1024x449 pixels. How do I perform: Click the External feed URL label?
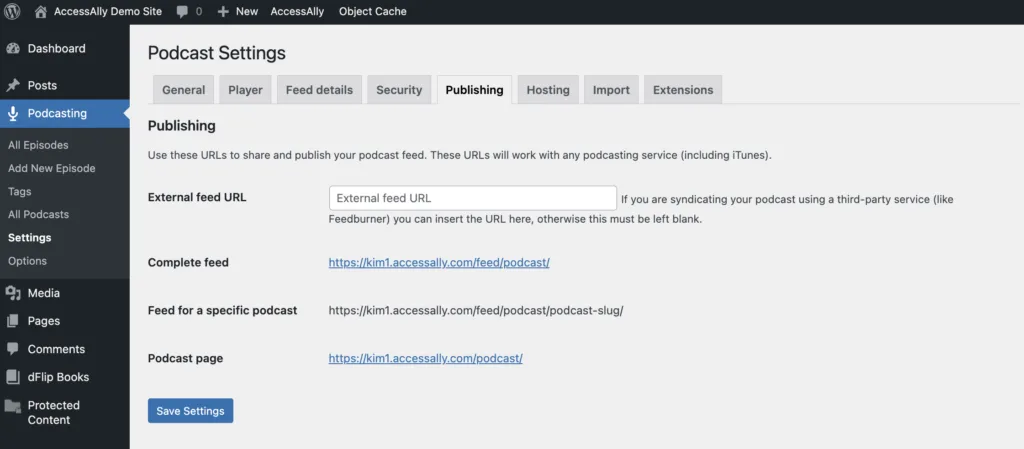pyautogui.click(x=197, y=197)
